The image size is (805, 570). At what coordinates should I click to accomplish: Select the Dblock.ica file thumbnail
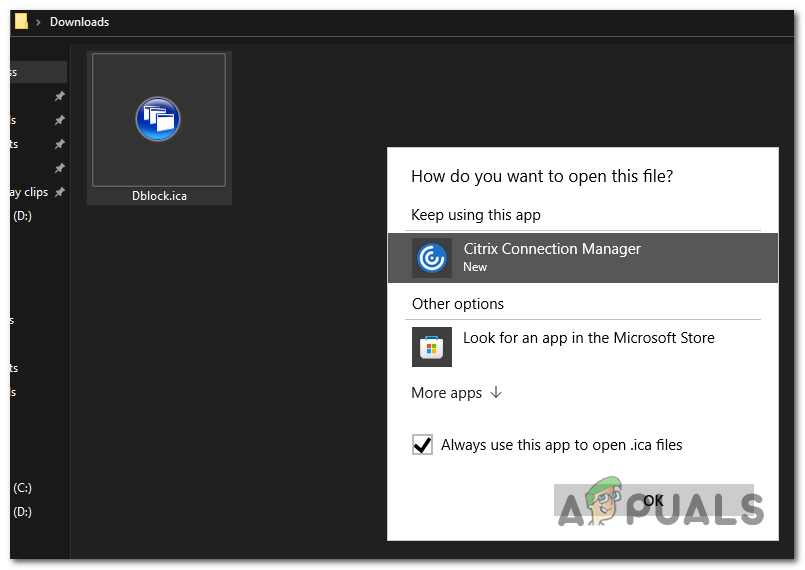click(x=159, y=120)
